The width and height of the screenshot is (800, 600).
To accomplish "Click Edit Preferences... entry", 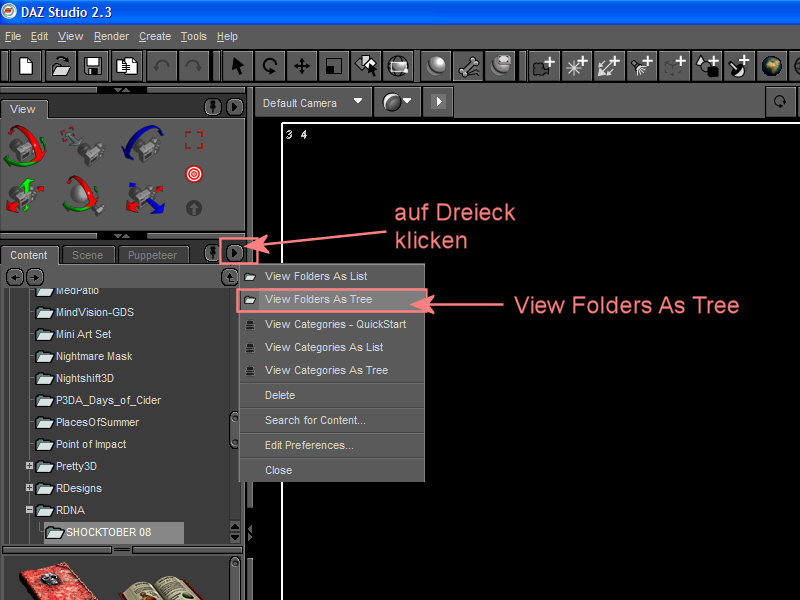I will coord(332,445).
